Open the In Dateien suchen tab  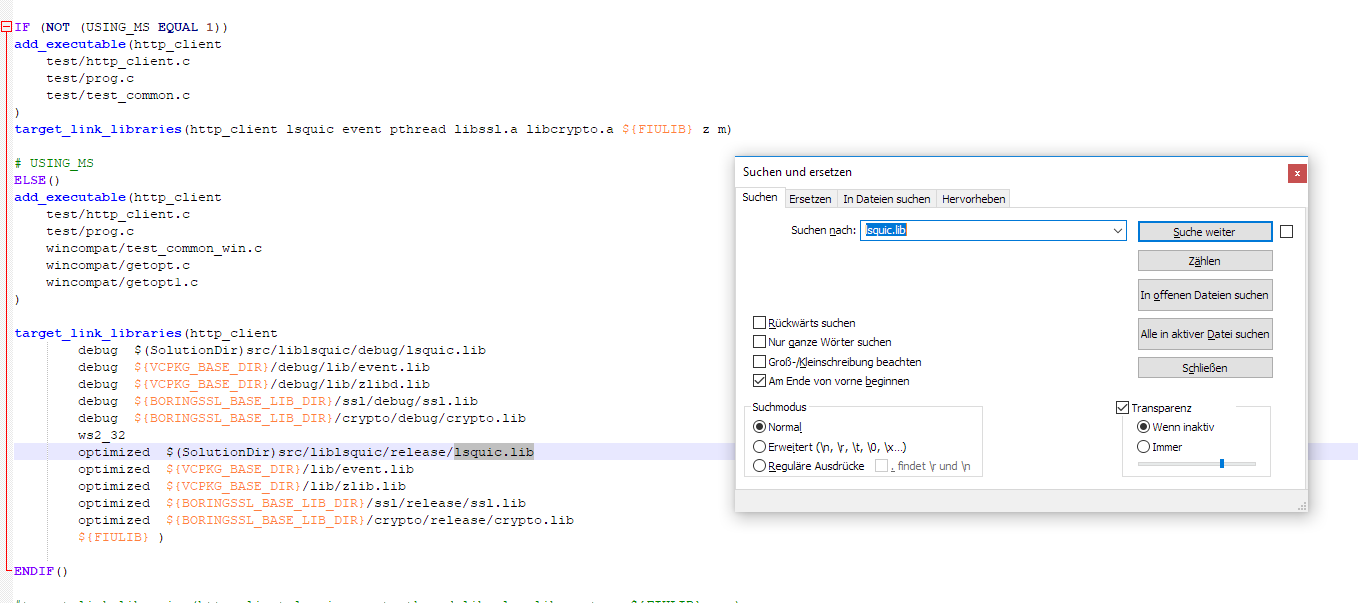pos(885,197)
